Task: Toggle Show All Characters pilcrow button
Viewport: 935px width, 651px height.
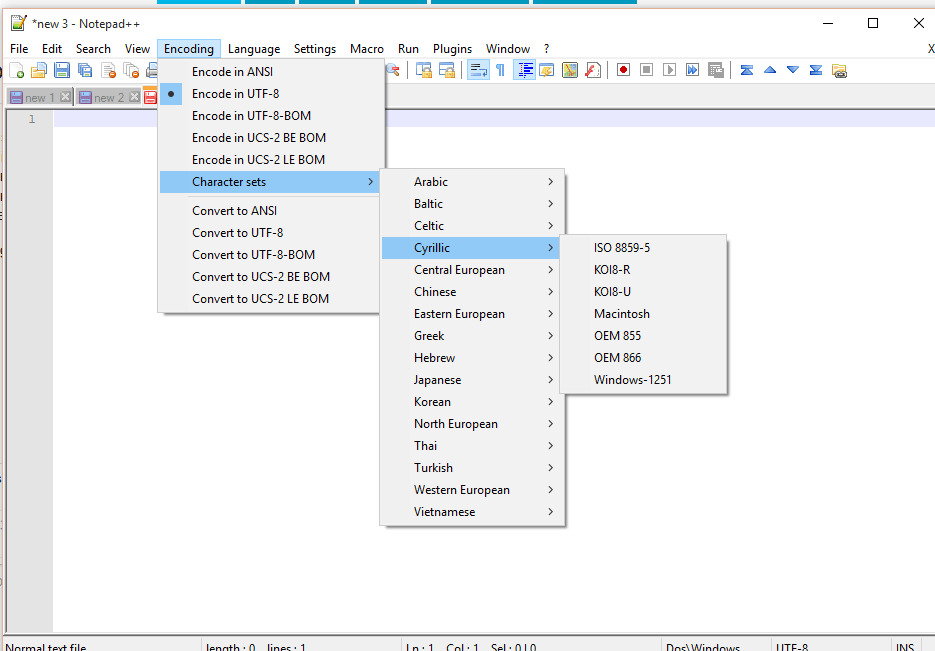Action: [x=501, y=70]
